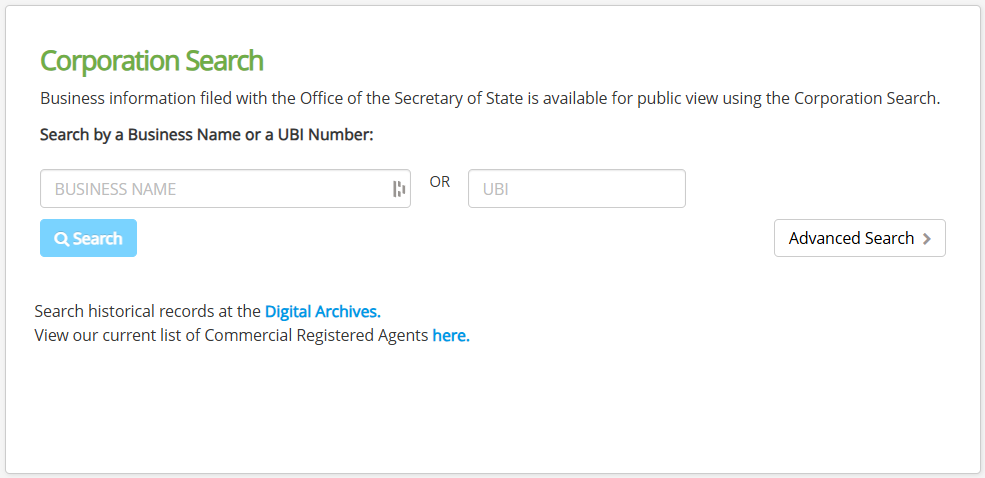This screenshot has width=985, height=478.
Task: Click the Dashlane autofill icon in Business Name field
Action: pos(399,188)
